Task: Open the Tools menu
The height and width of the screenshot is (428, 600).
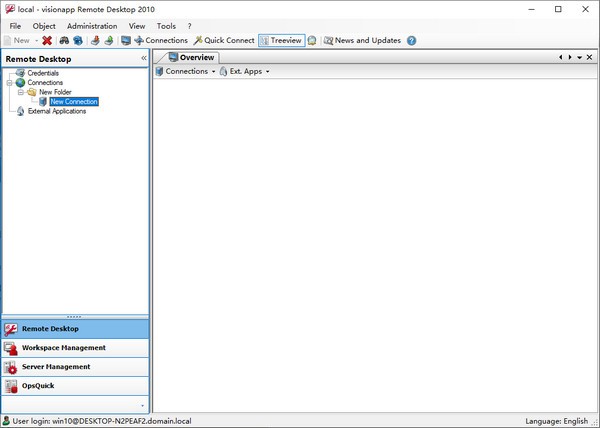Action: click(x=166, y=26)
